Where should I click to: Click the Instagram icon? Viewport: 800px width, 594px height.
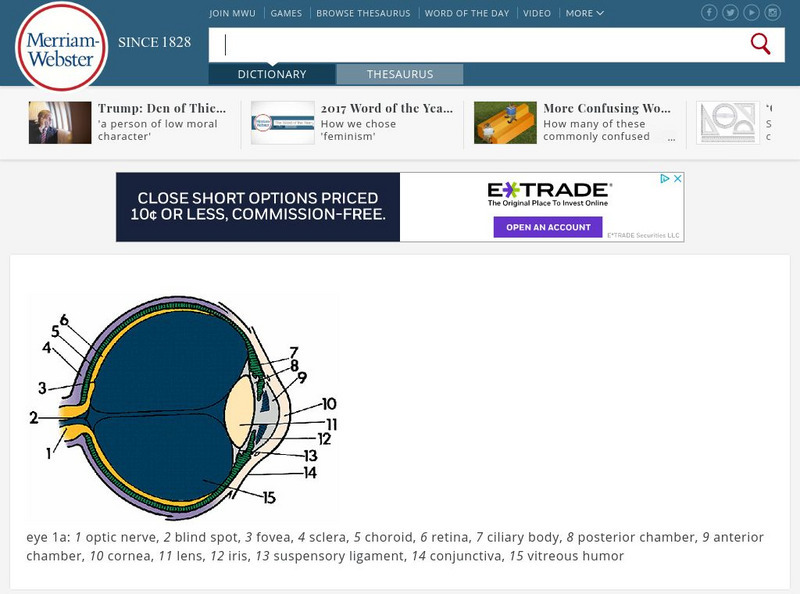(771, 12)
